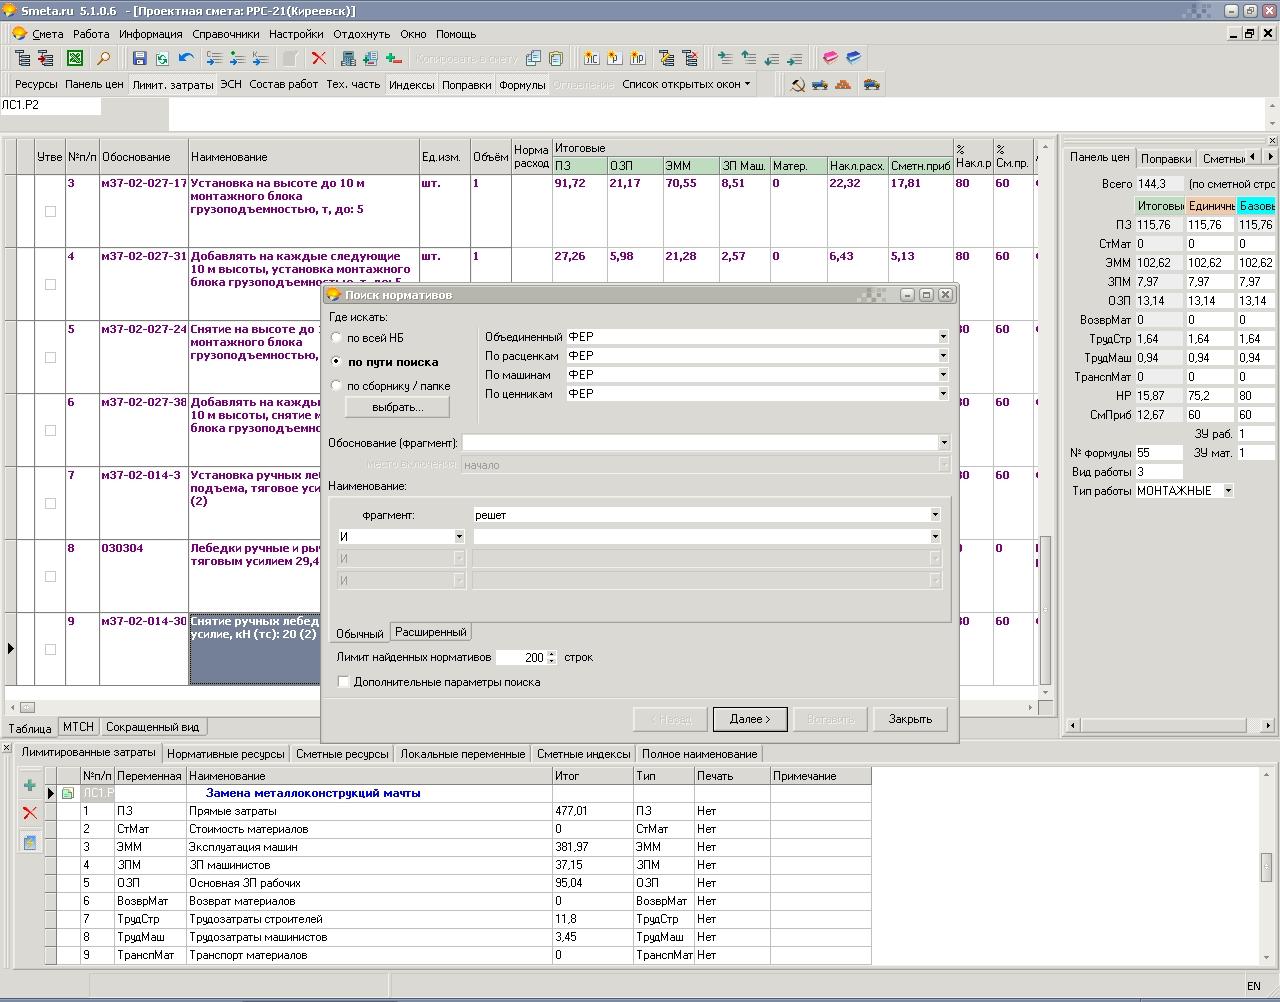Screen dimensions: 1280x1002
Task: Click the hammer and sickle icon
Action: tap(797, 85)
